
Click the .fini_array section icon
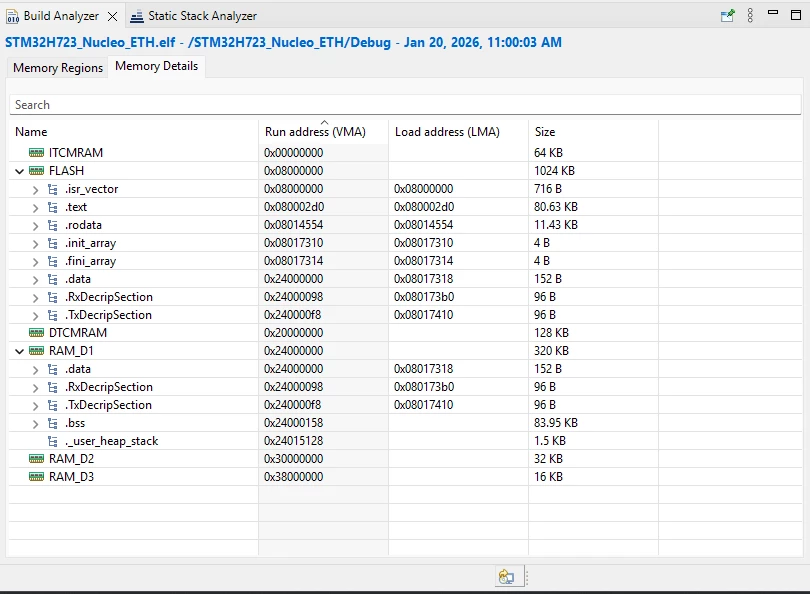pyautogui.click(x=53, y=262)
